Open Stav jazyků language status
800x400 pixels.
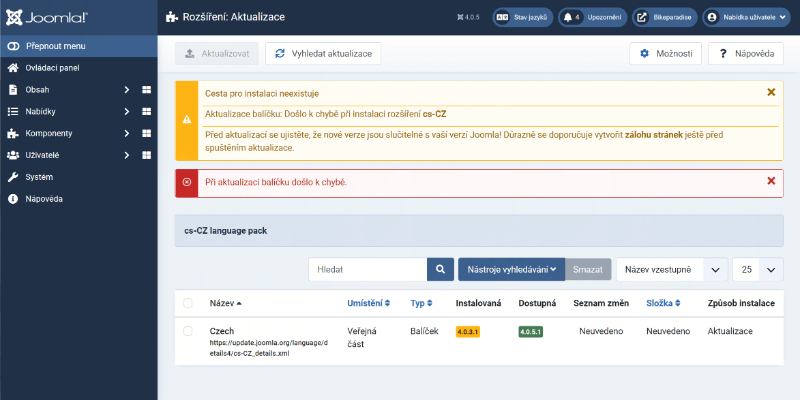(523, 17)
